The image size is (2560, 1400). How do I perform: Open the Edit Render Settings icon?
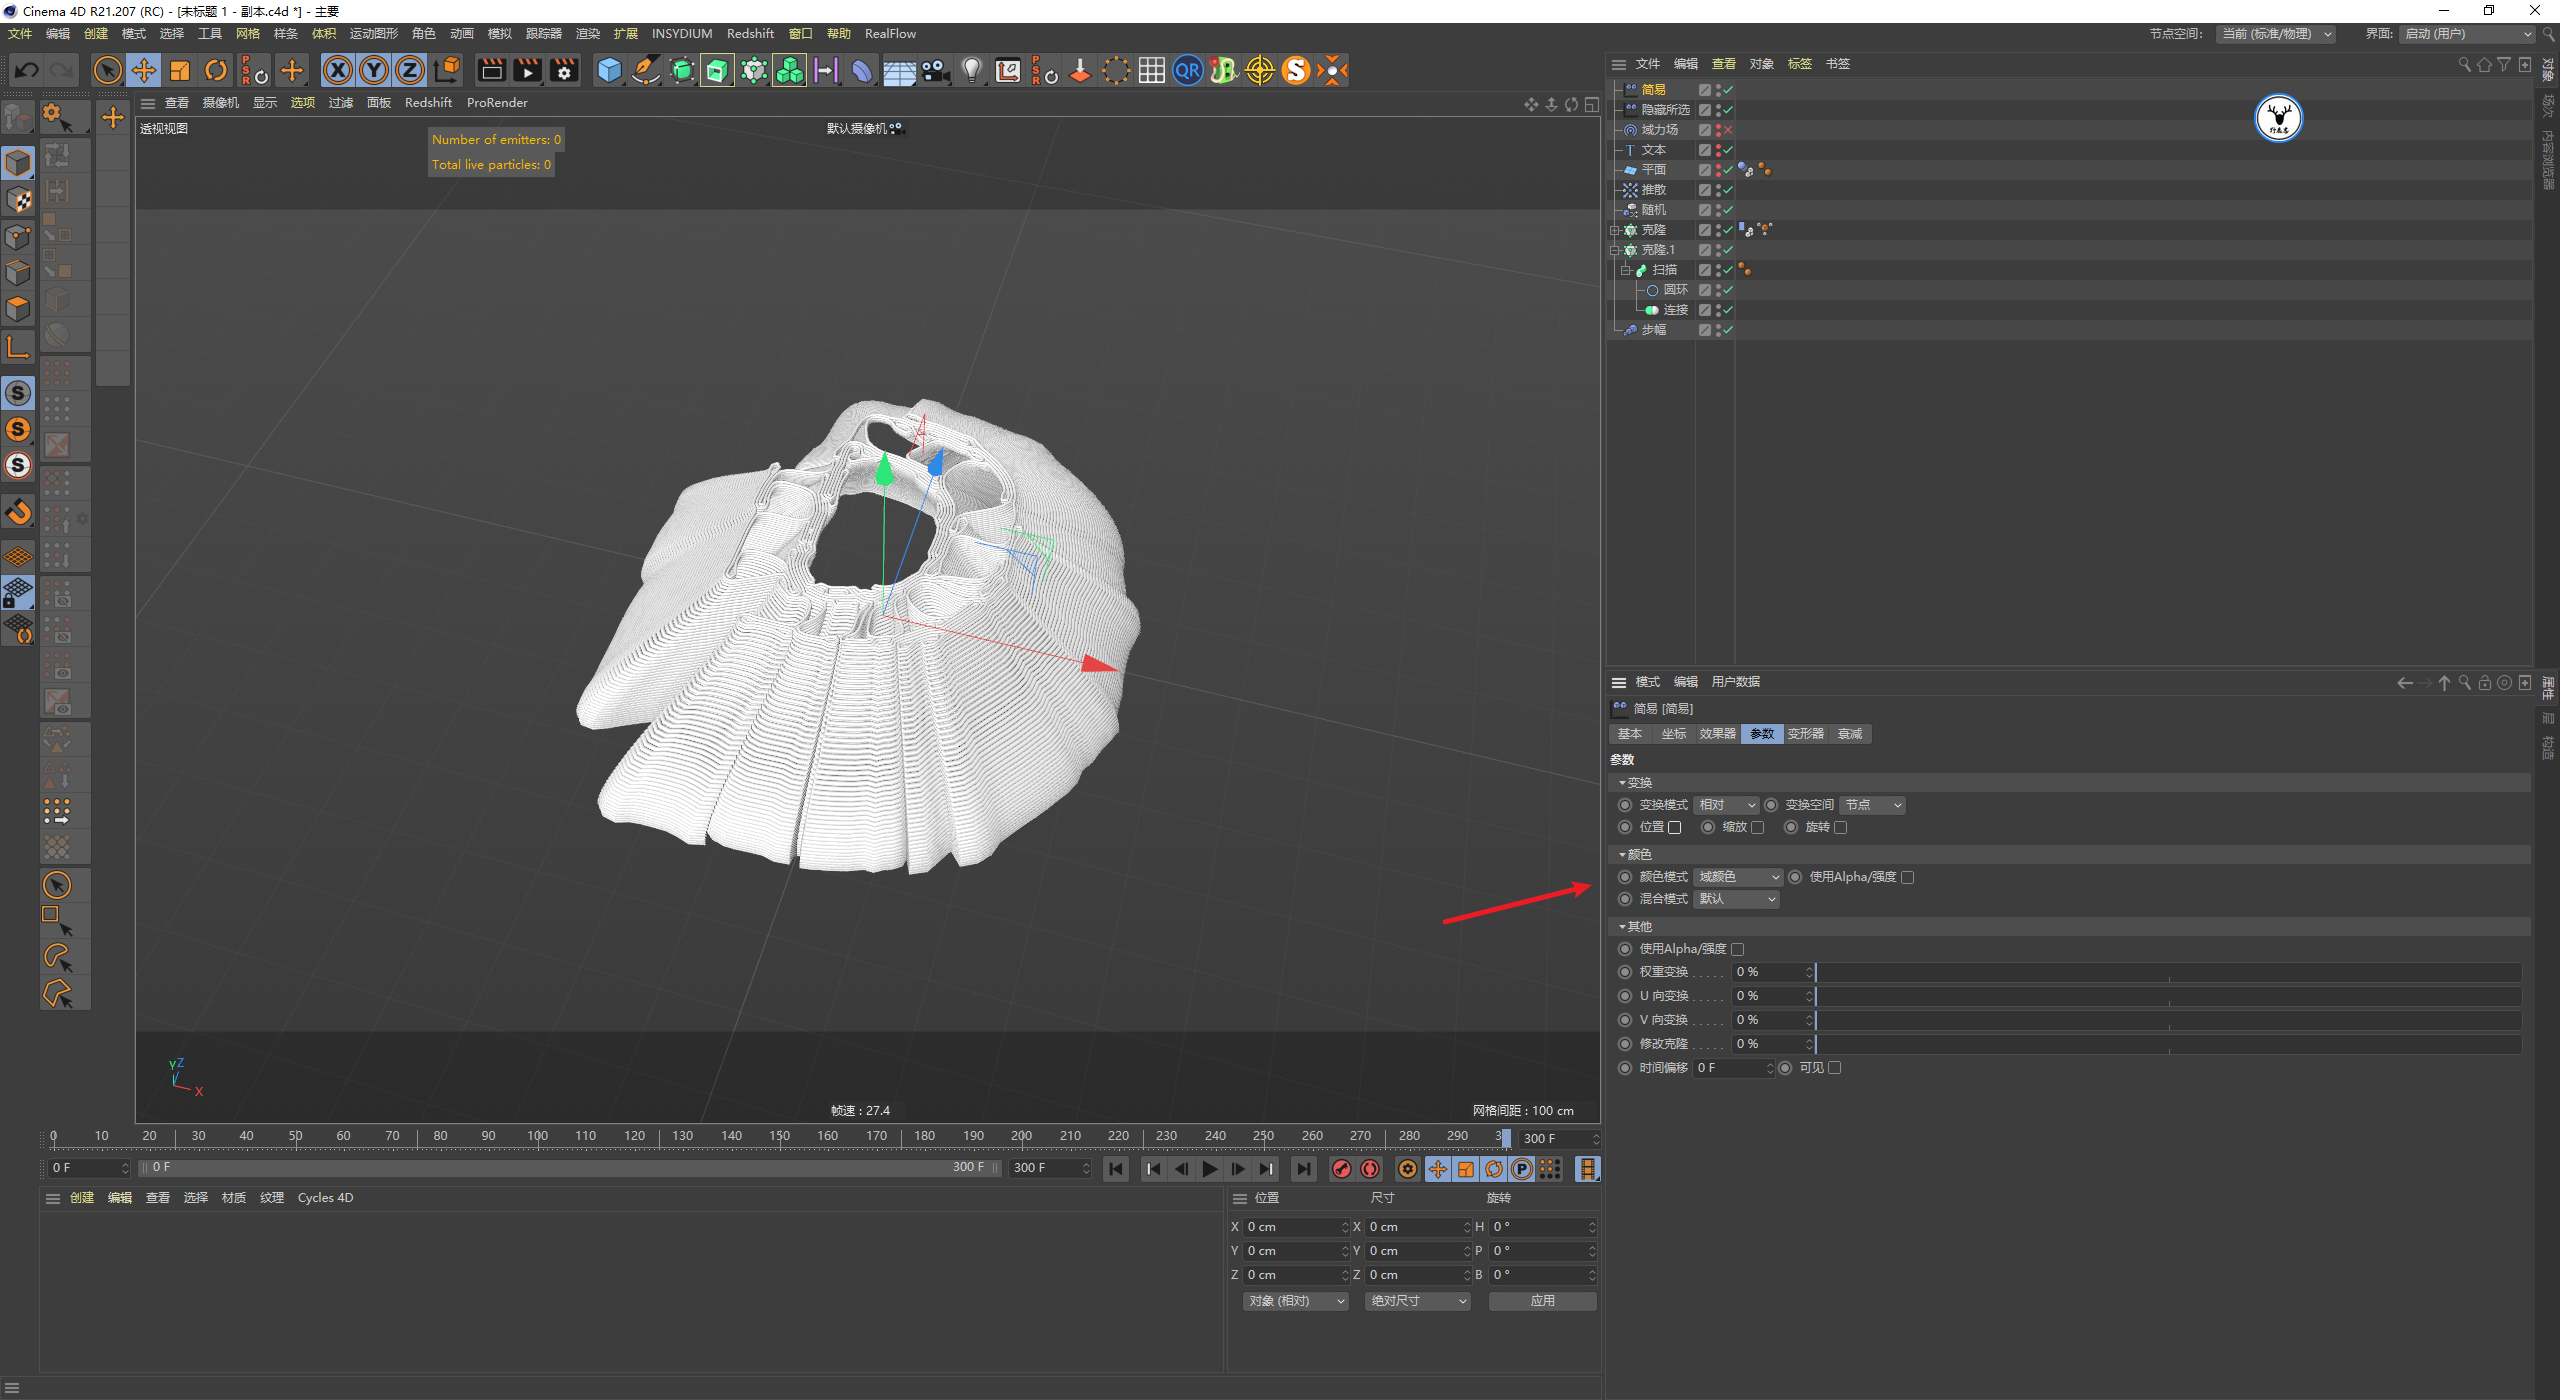(x=564, y=70)
